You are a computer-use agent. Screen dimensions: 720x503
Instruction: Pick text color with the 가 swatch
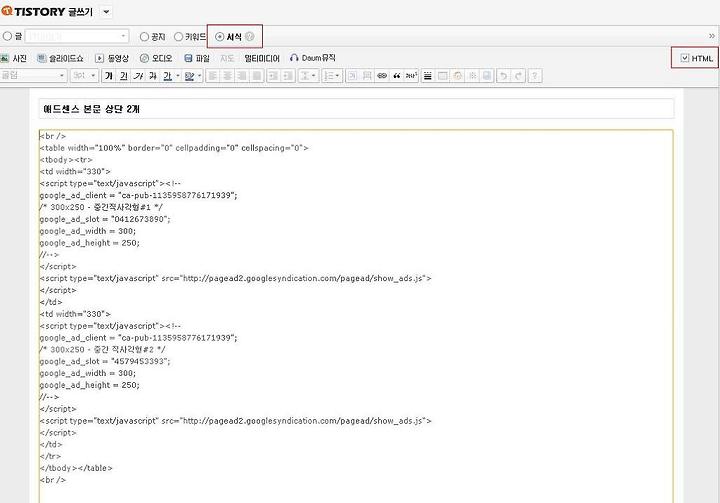168,76
